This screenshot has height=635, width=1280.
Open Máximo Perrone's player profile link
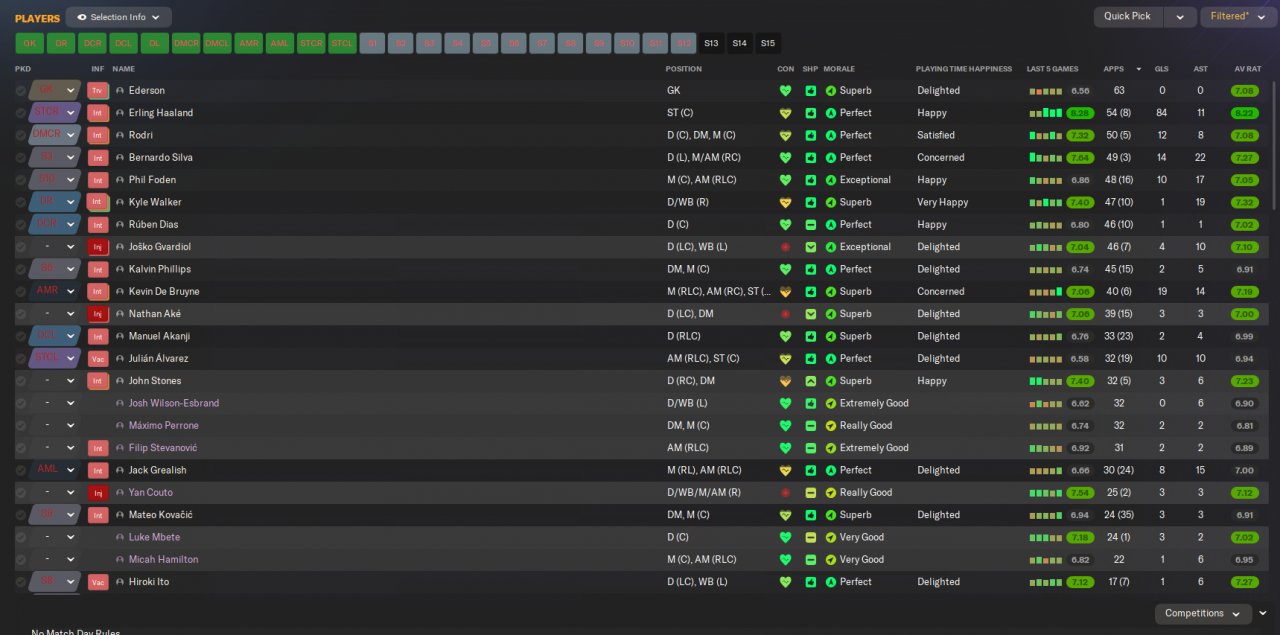(163, 426)
